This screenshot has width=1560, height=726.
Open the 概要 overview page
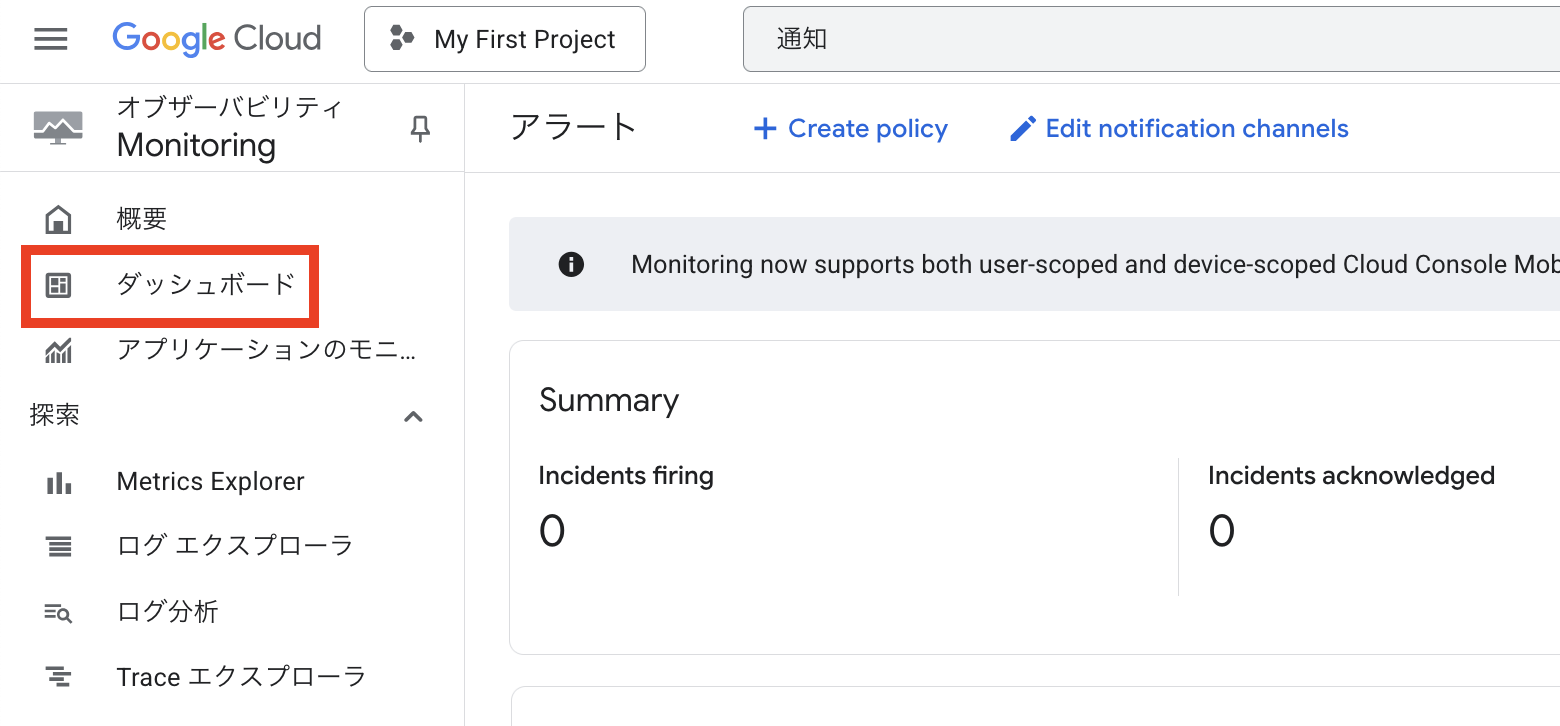142,219
